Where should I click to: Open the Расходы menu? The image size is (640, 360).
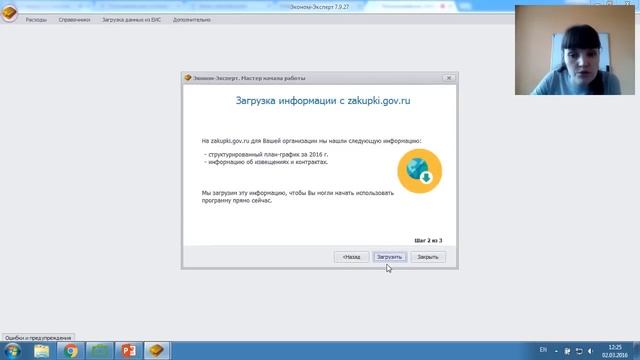[x=36, y=20]
